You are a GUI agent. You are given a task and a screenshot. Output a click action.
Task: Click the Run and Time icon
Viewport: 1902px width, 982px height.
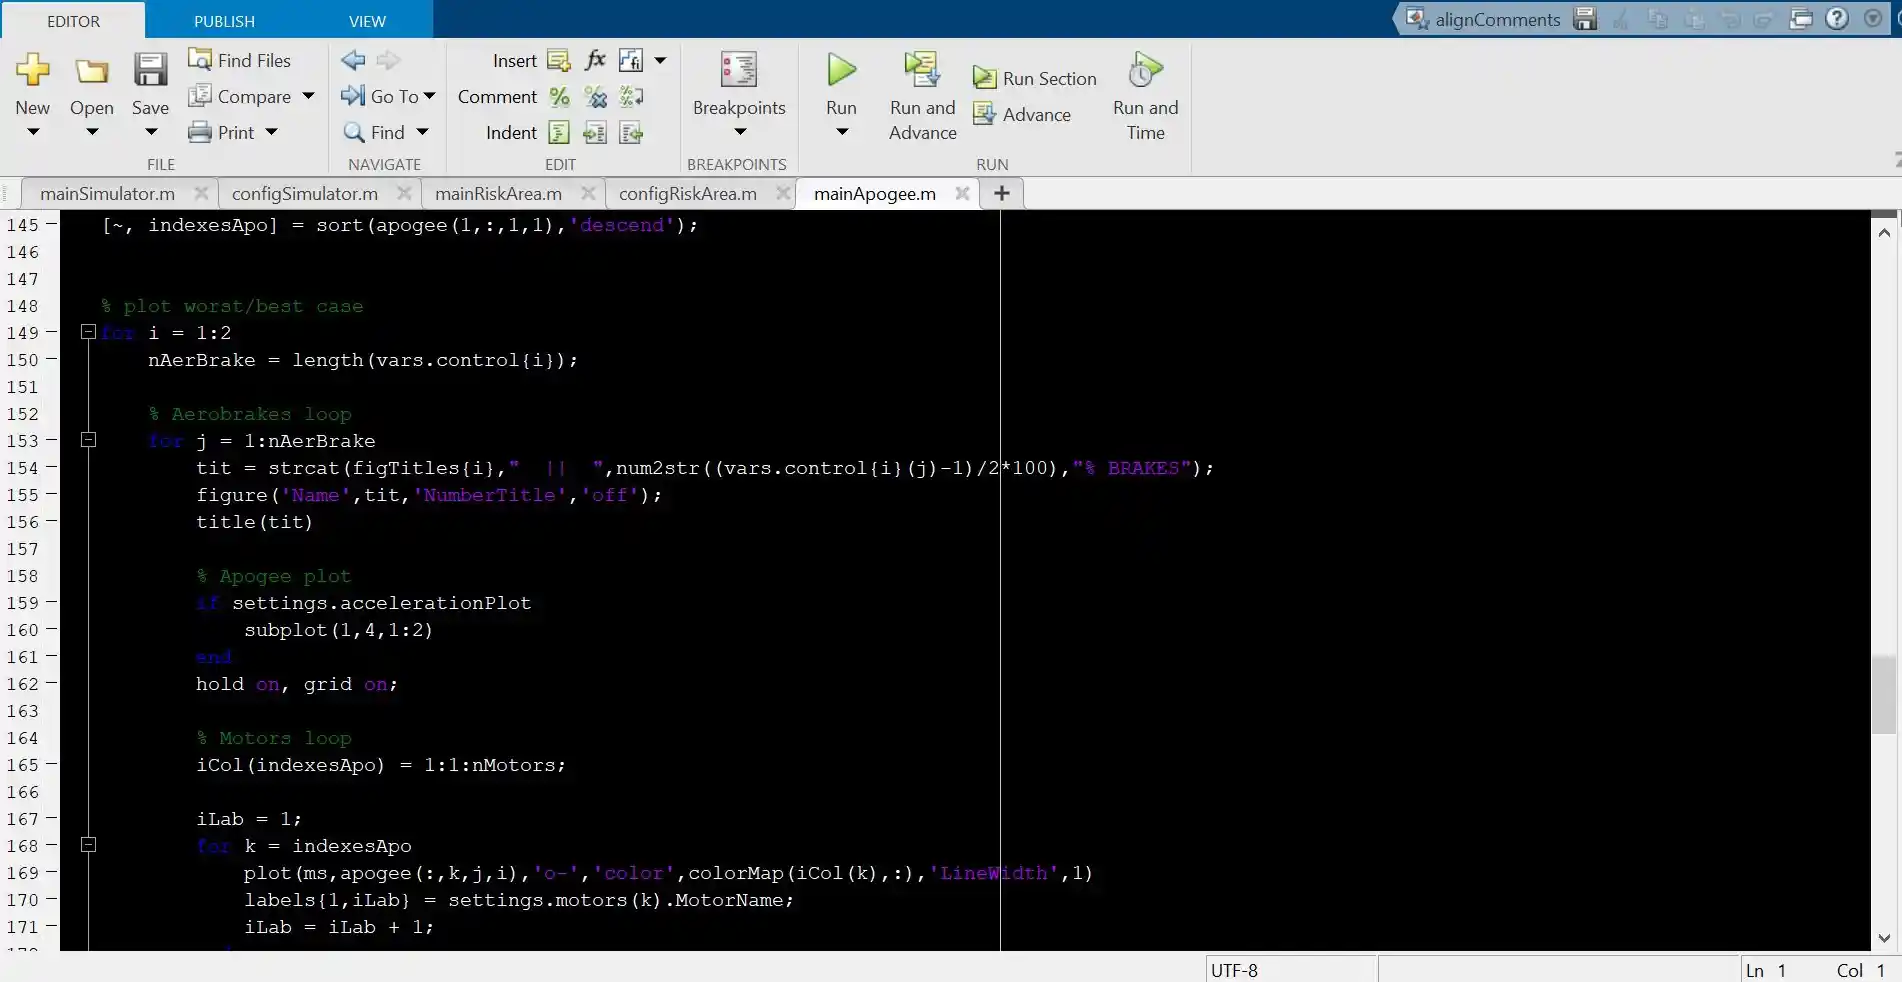pos(1145,70)
